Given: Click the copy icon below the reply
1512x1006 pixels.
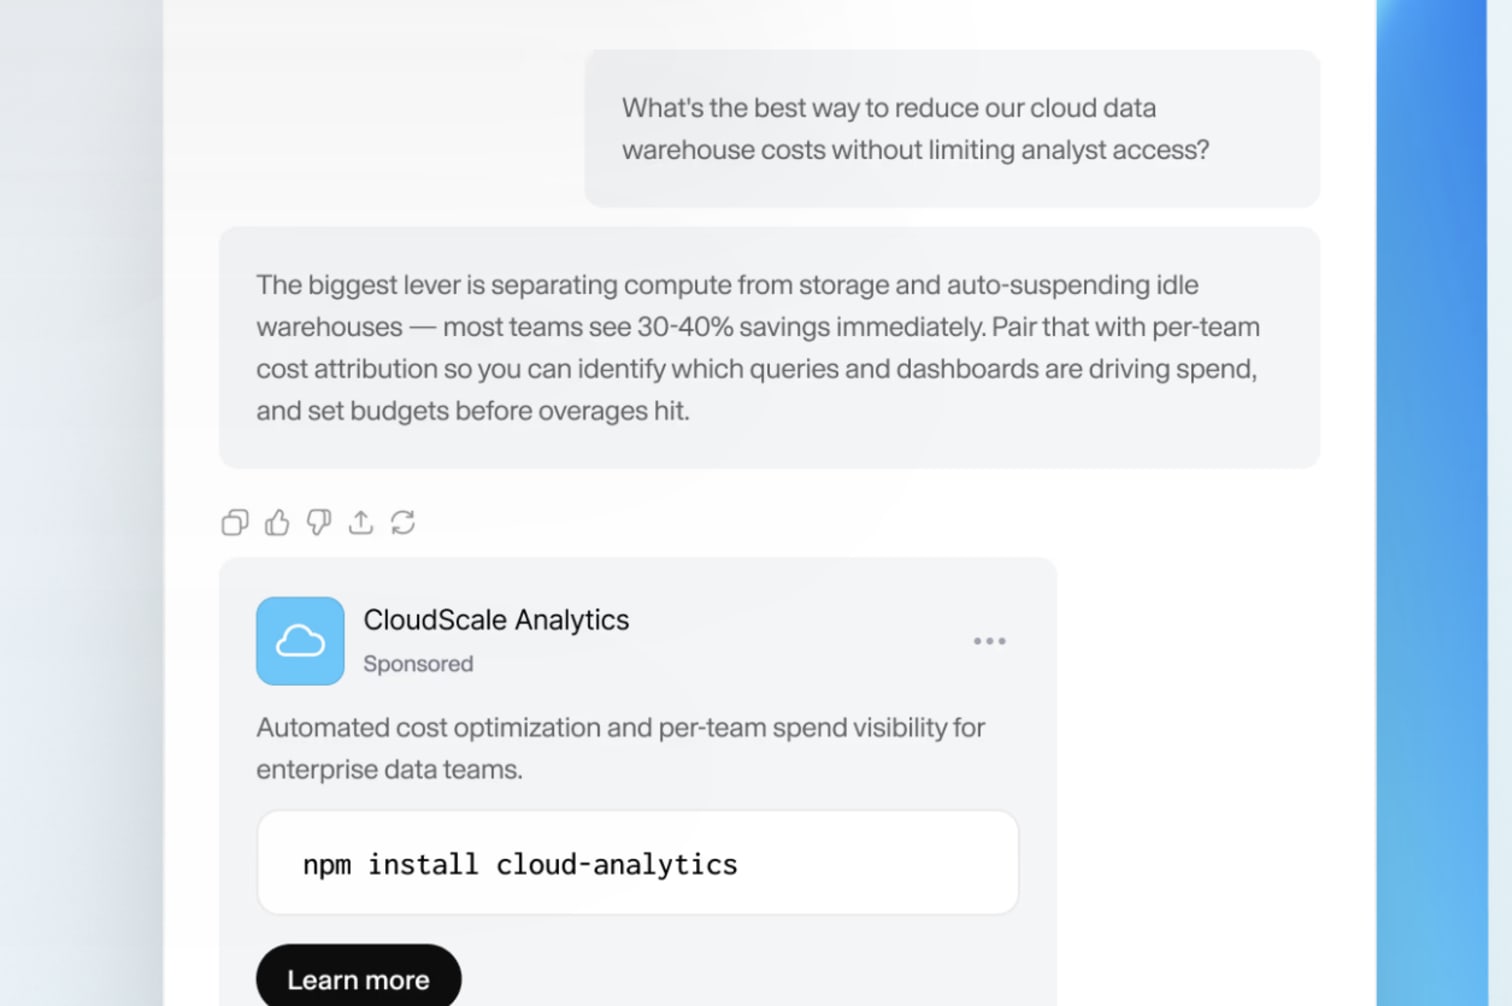Looking at the screenshot, I should pyautogui.click(x=234, y=522).
